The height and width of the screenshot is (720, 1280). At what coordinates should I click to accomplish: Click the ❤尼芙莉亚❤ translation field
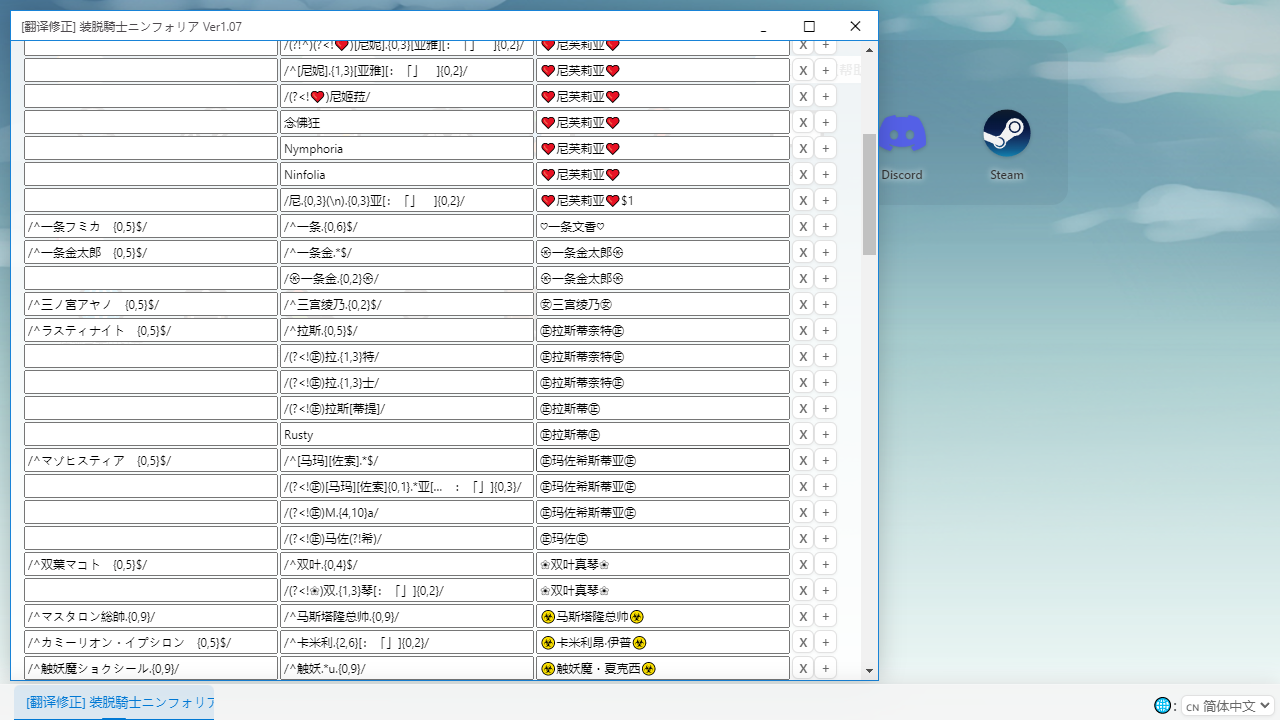[662, 122]
